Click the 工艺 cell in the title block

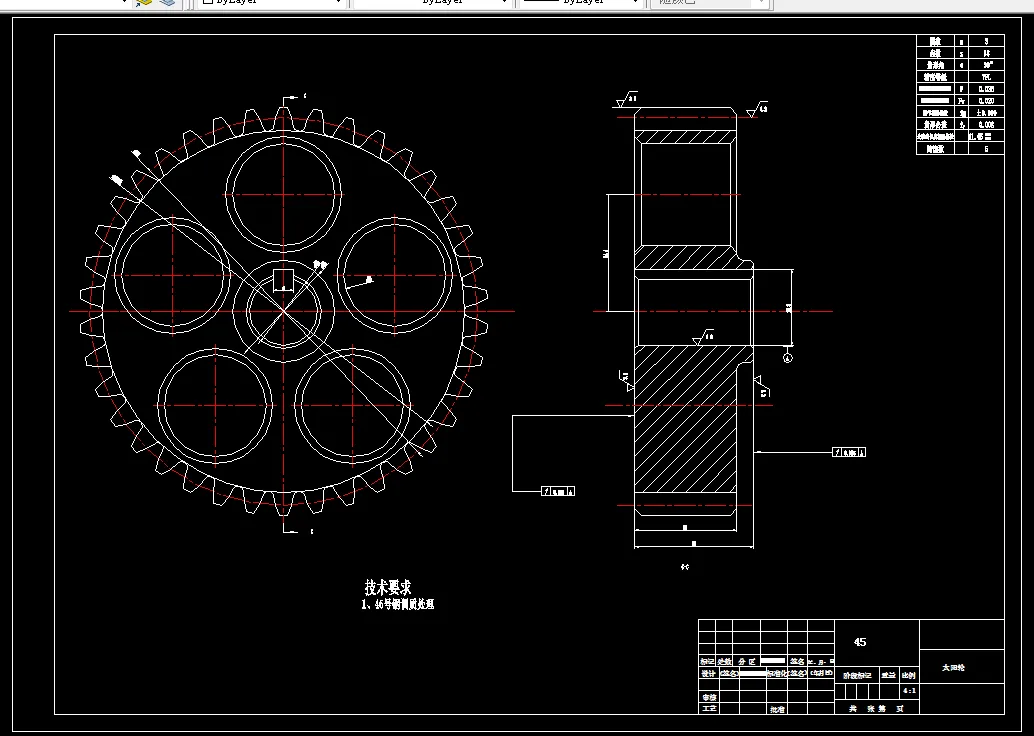(709, 709)
